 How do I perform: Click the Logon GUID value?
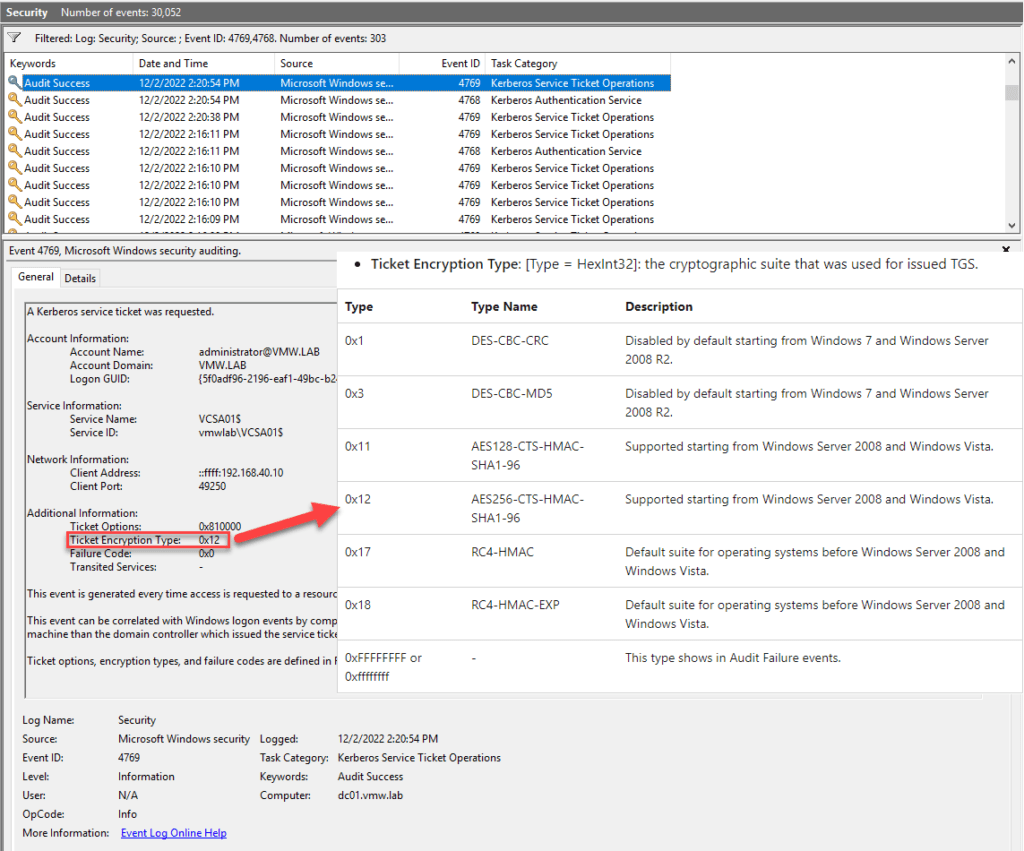[268, 379]
